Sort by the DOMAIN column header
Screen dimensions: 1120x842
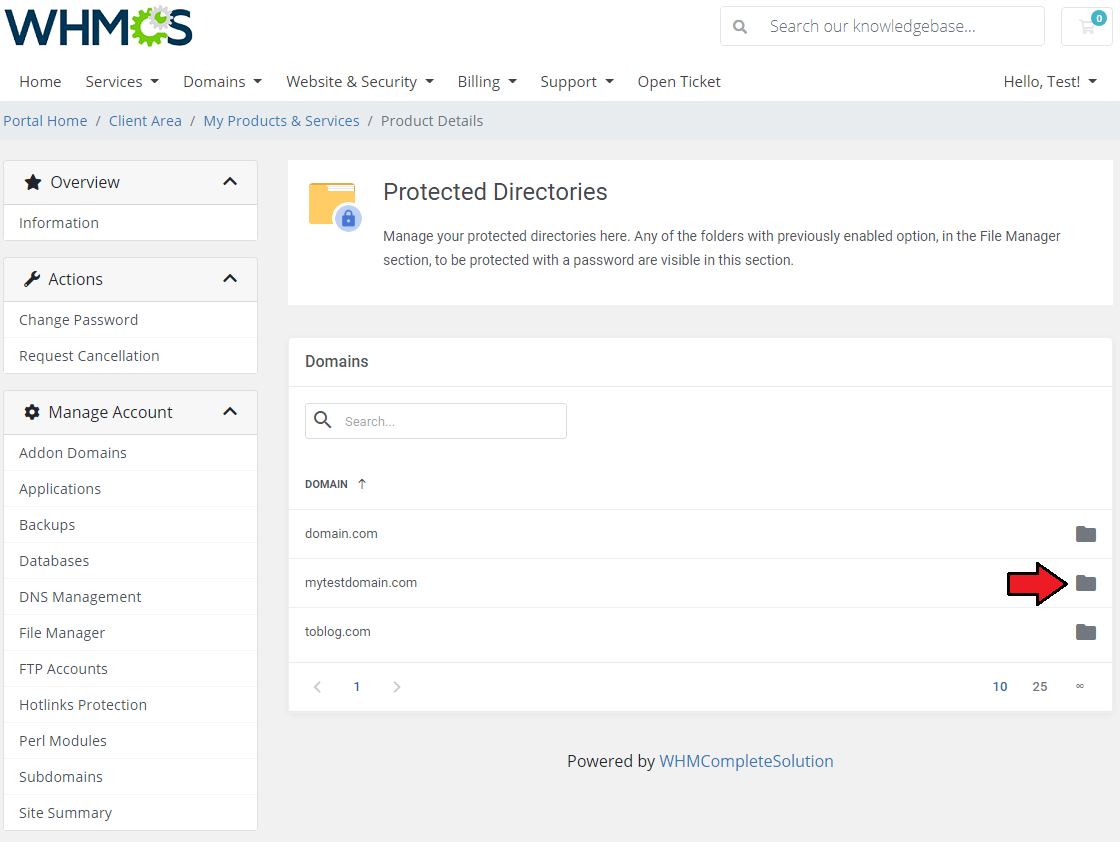[326, 484]
